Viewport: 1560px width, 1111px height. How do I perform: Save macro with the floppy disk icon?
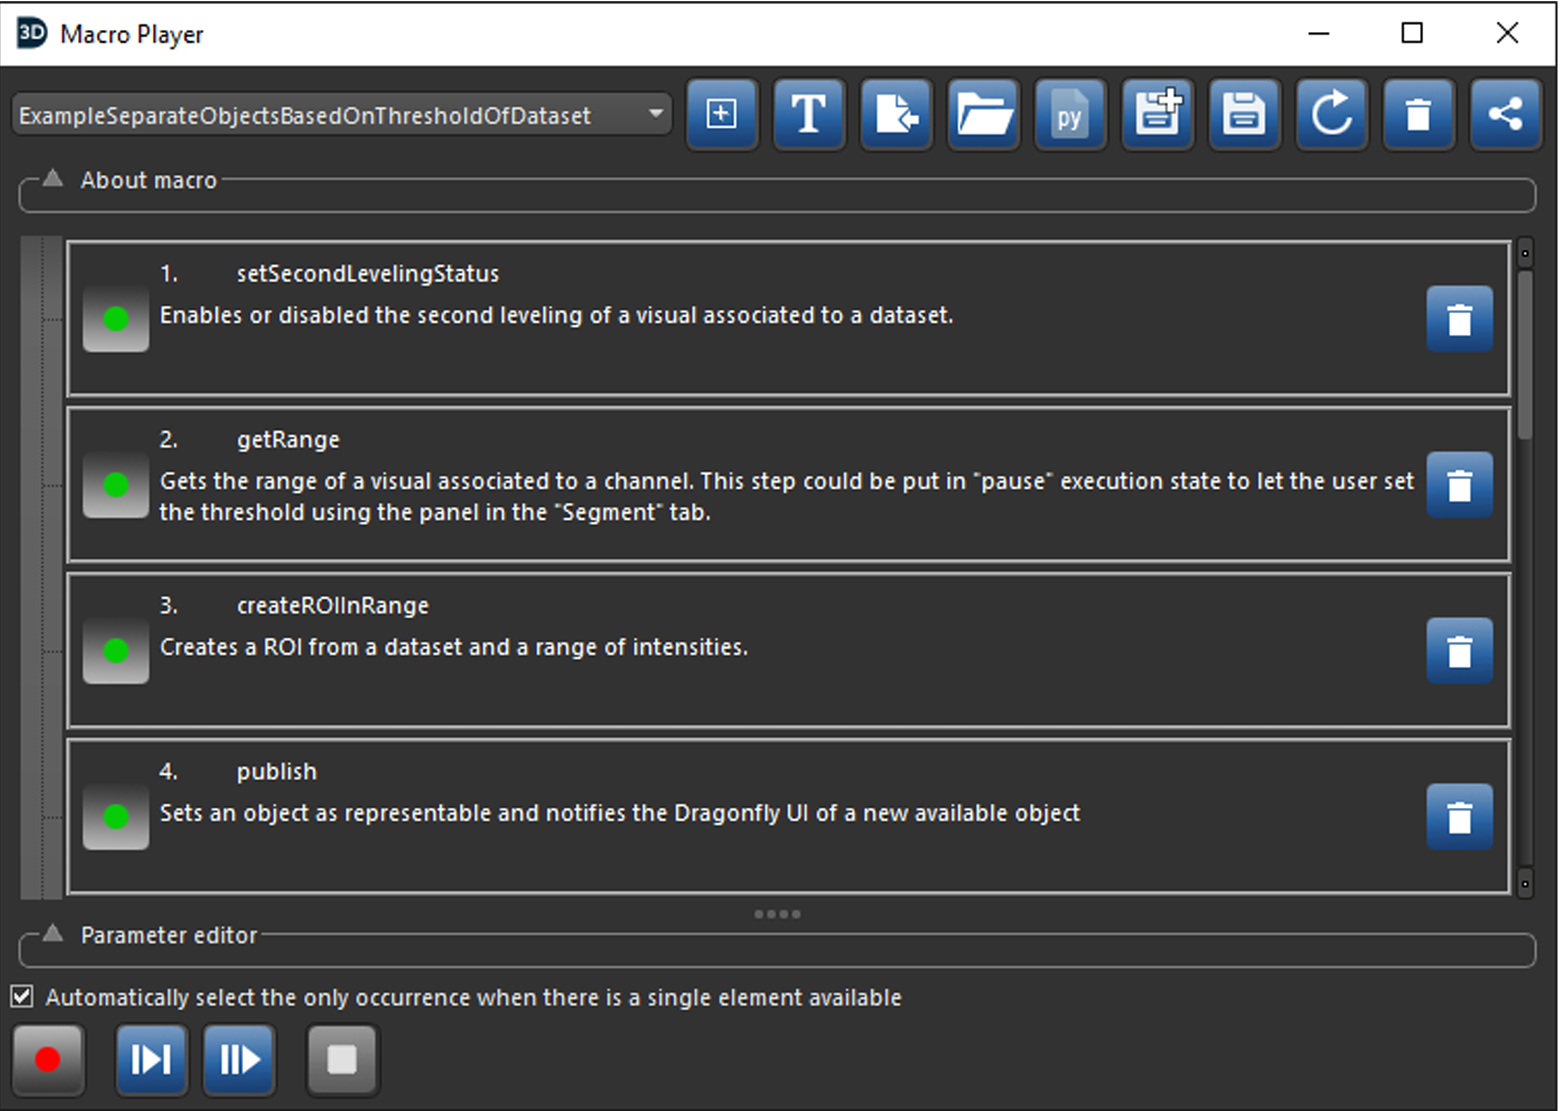(x=1244, y=114)
